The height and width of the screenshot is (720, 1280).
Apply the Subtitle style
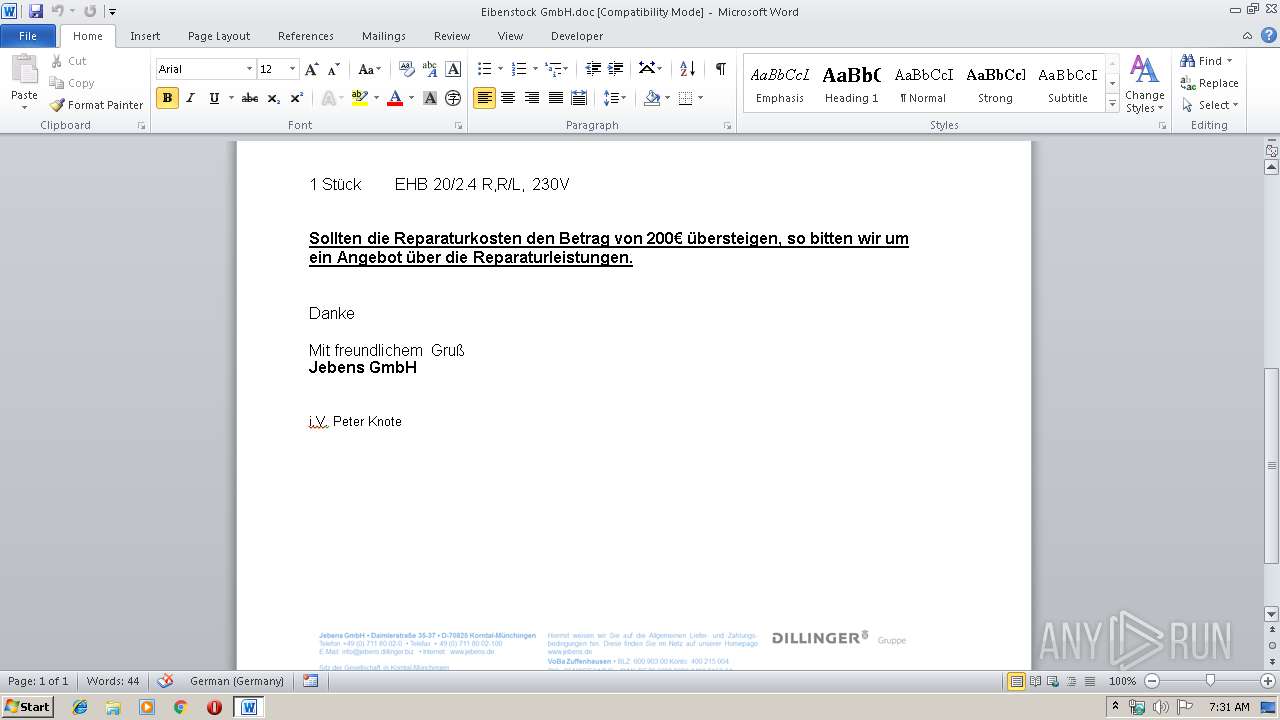[x=1068, y=84]
